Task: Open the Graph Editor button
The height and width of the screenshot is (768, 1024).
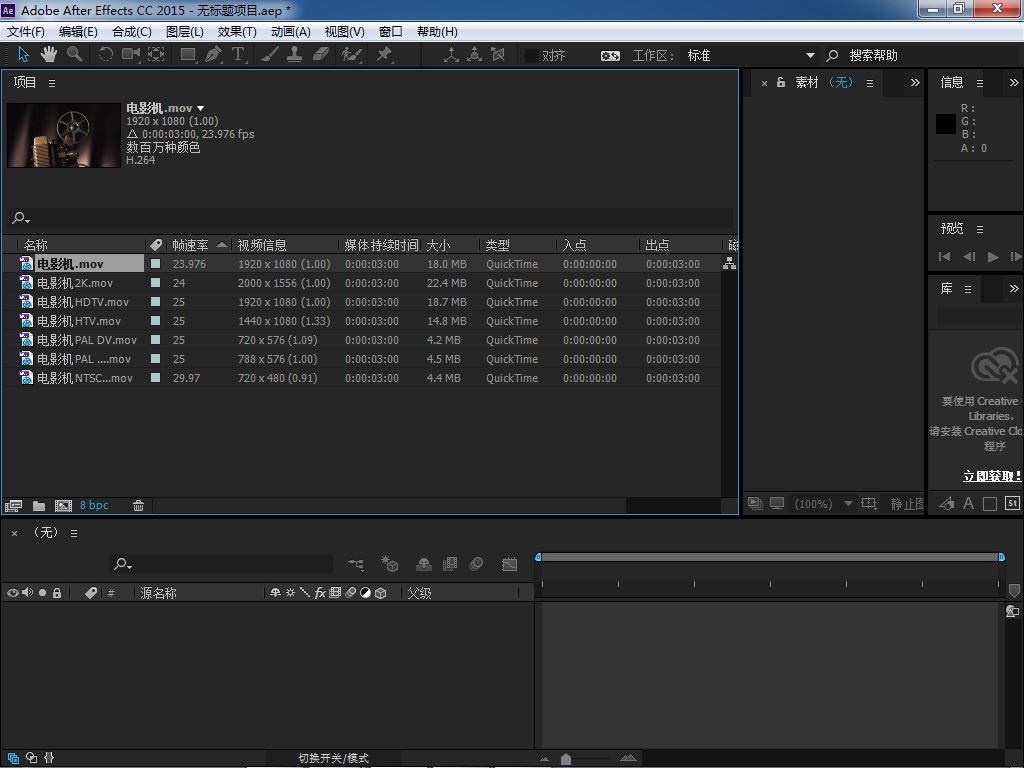Action: (509, 564)
